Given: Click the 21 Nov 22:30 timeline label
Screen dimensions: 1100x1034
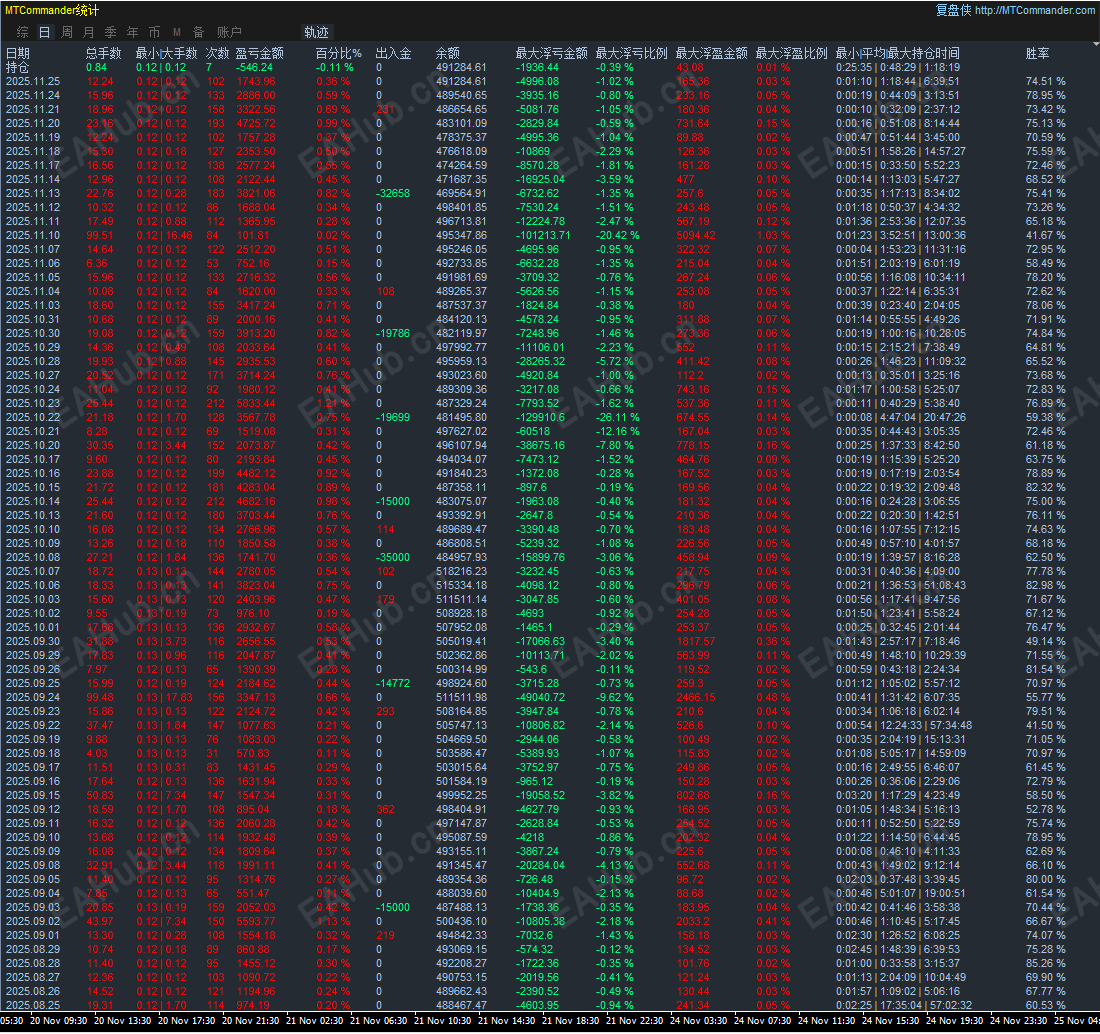Looking at the screenshot, I should pos(634,1021).
